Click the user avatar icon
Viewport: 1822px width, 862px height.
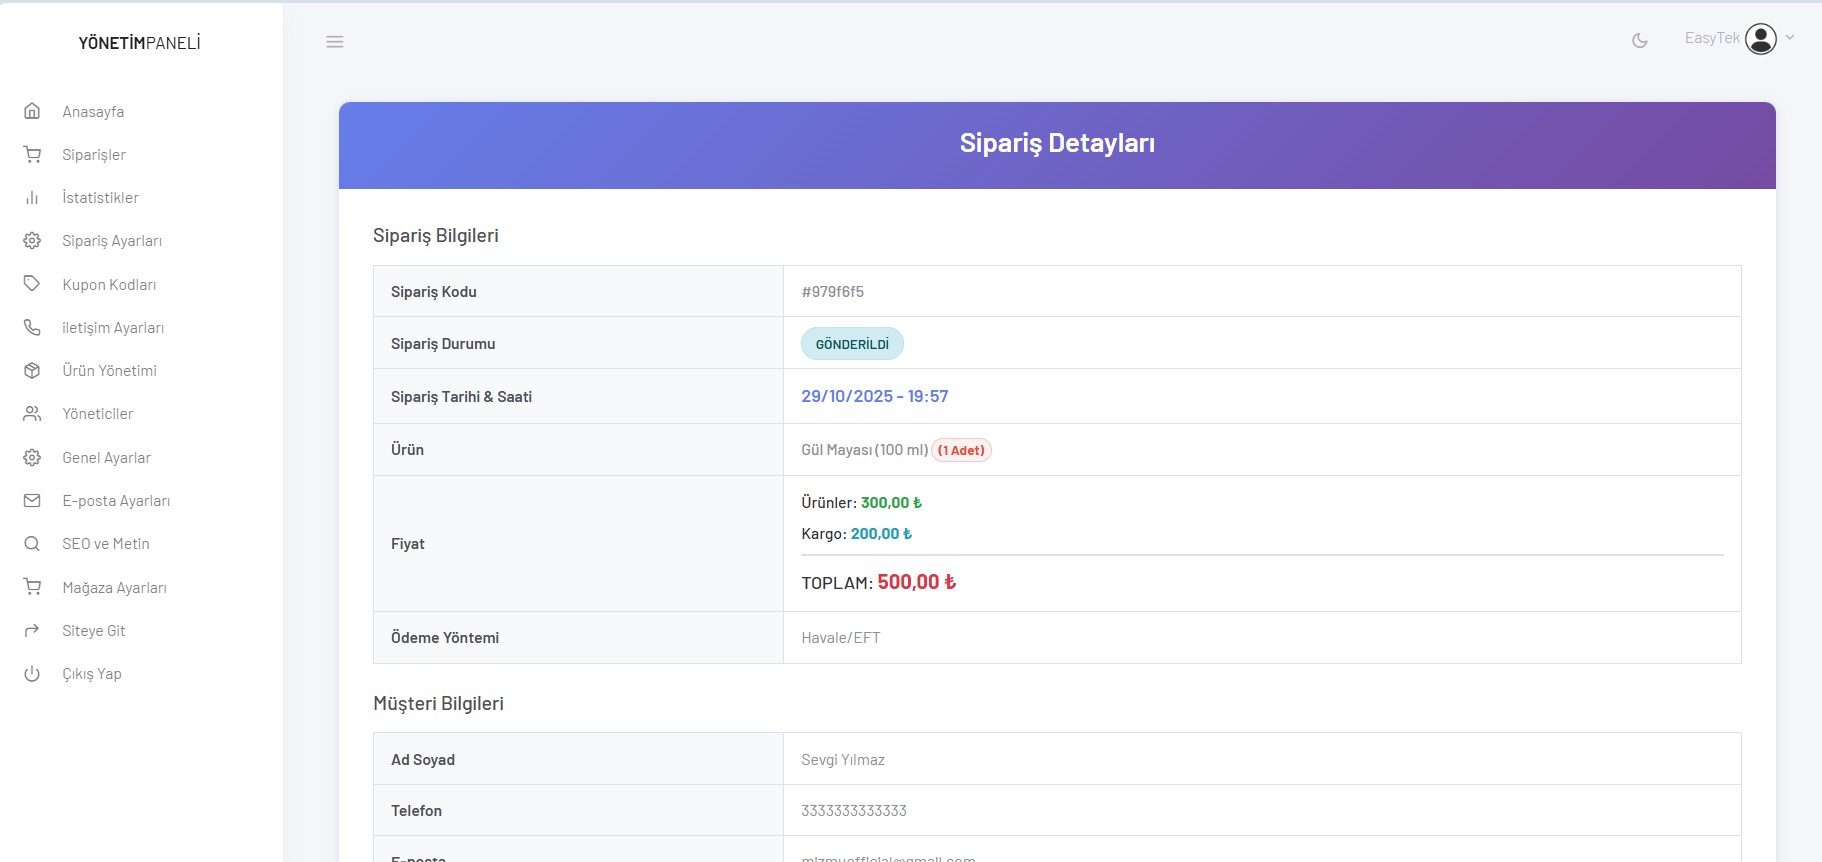1761,39
